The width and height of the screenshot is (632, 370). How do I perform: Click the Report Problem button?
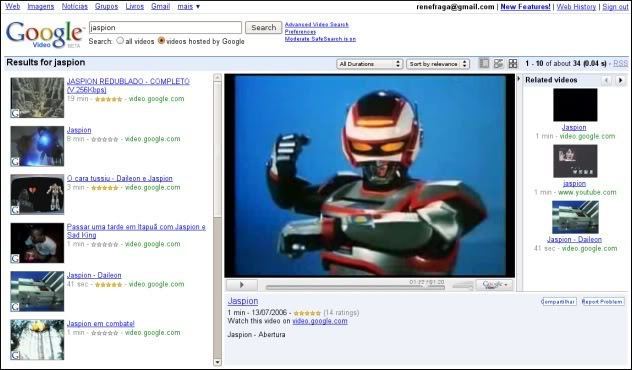603,301
